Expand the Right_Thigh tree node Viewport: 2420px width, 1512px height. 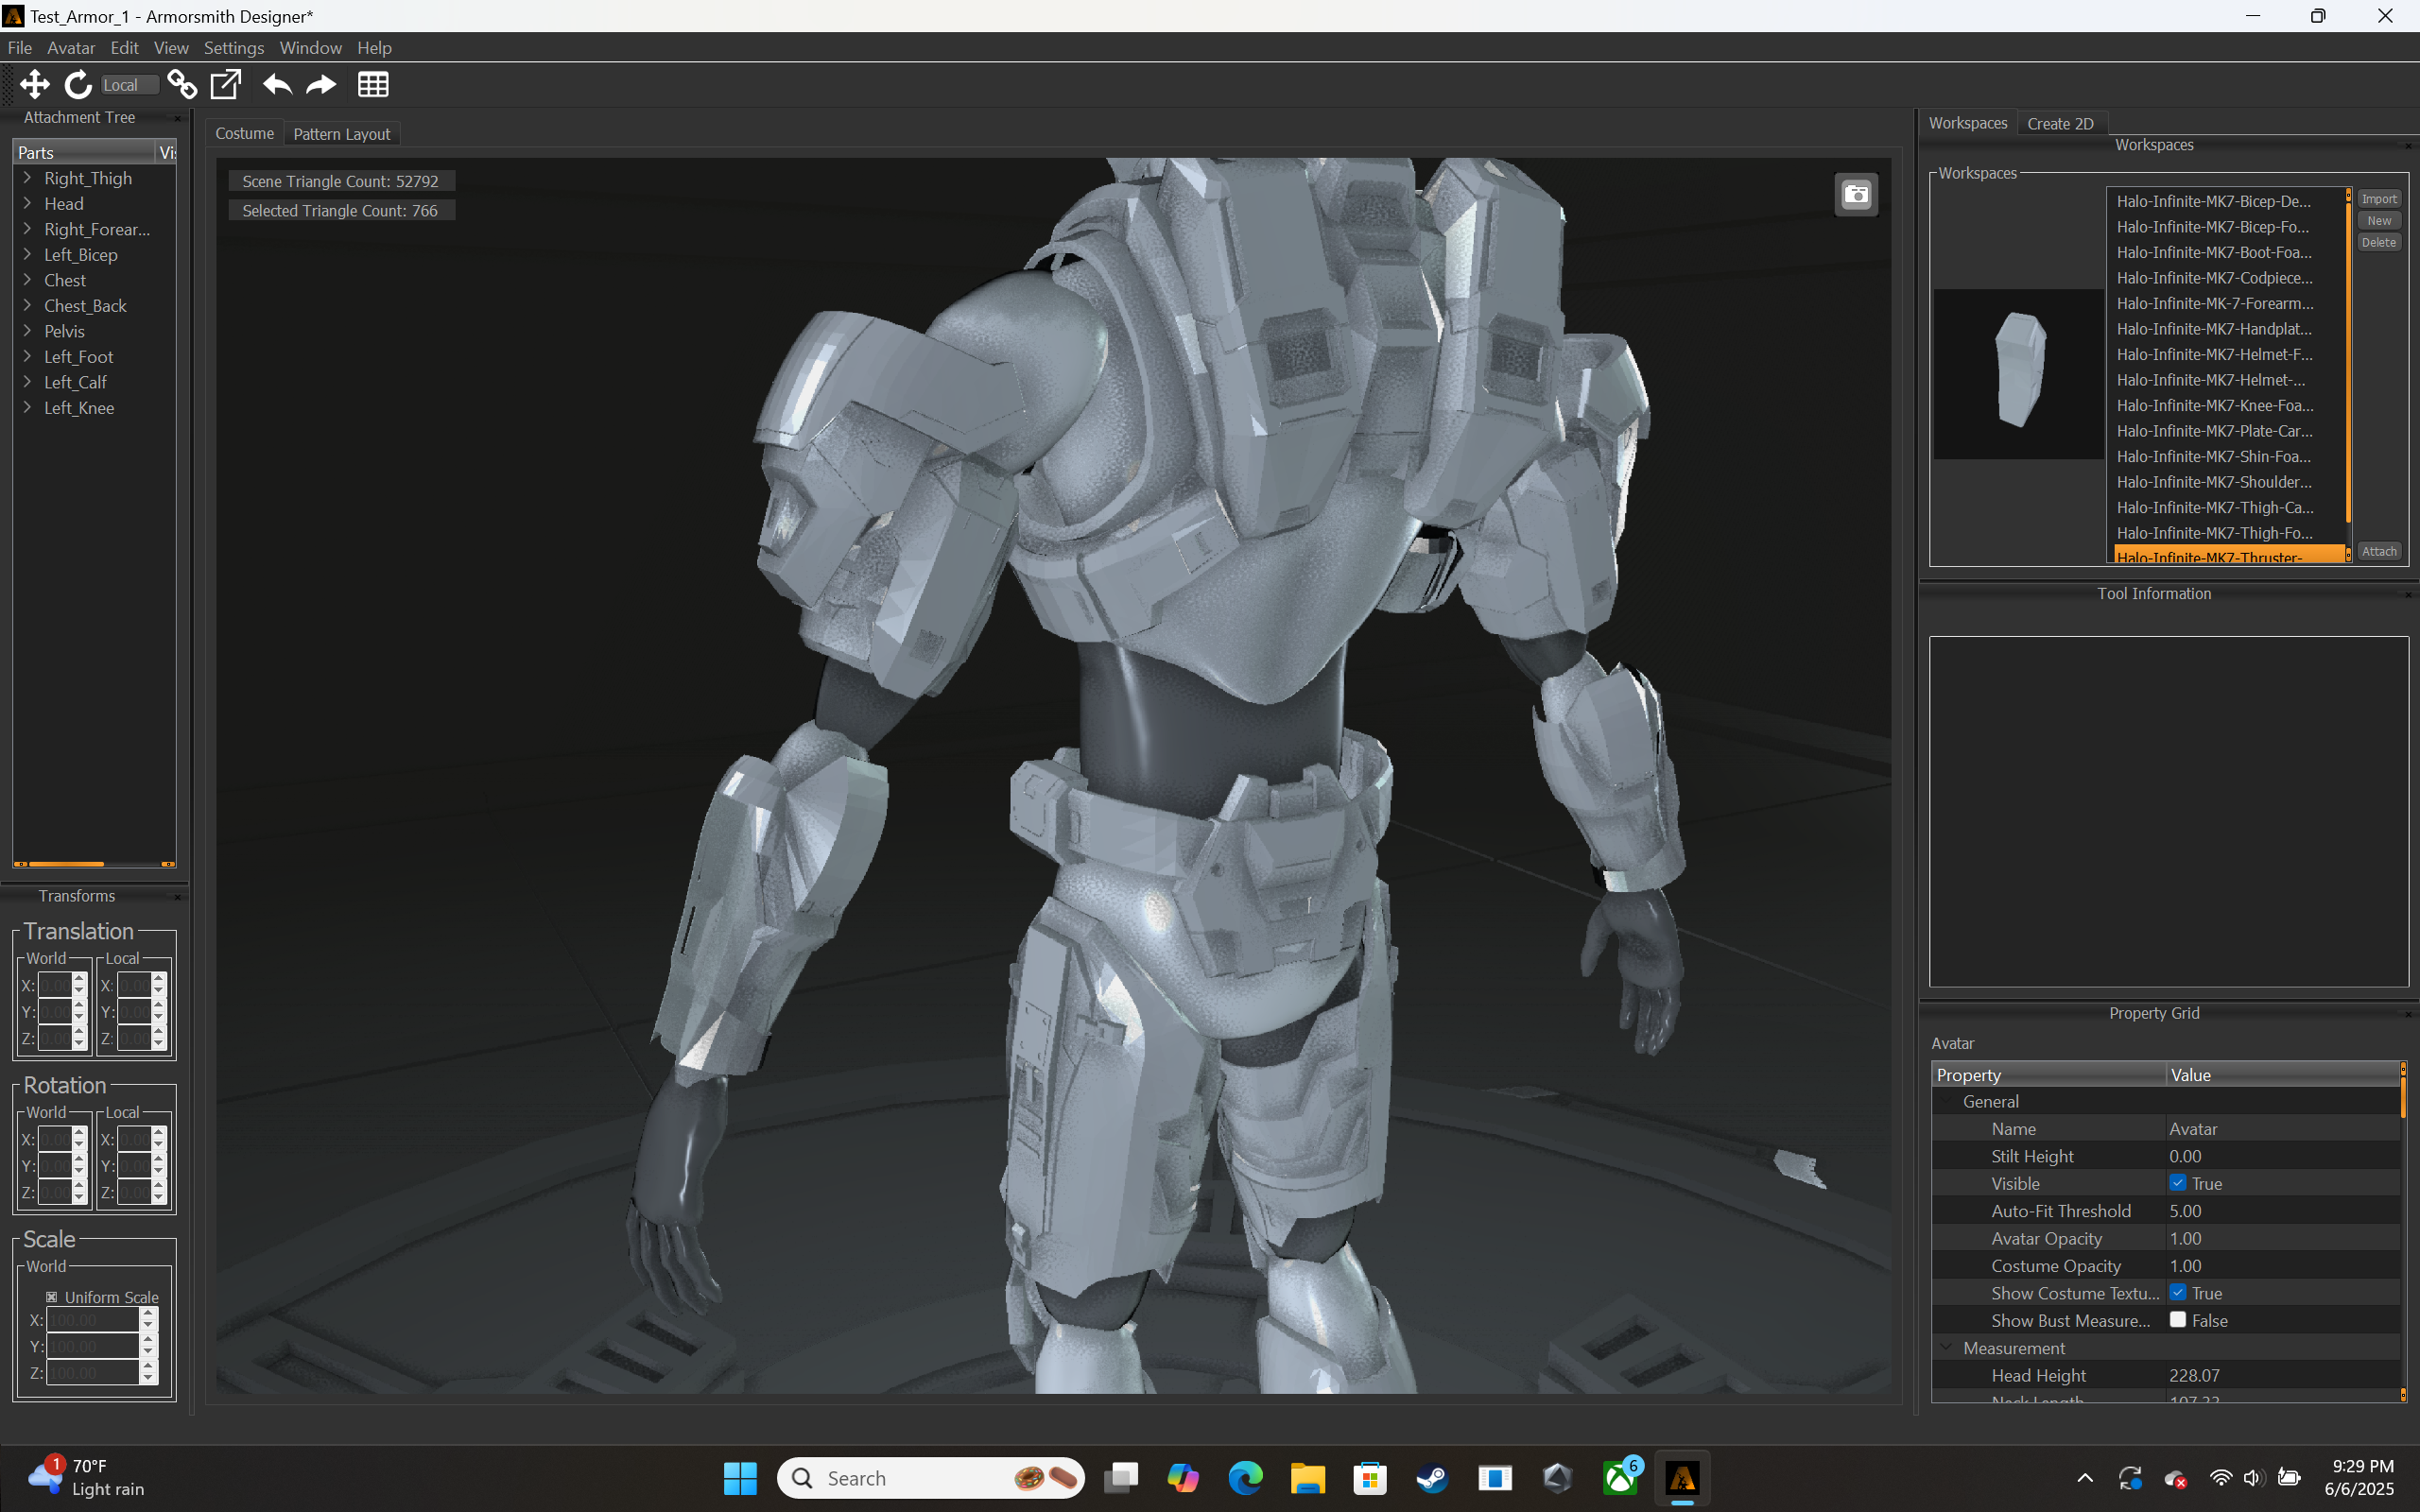click(x=28, y=178)
